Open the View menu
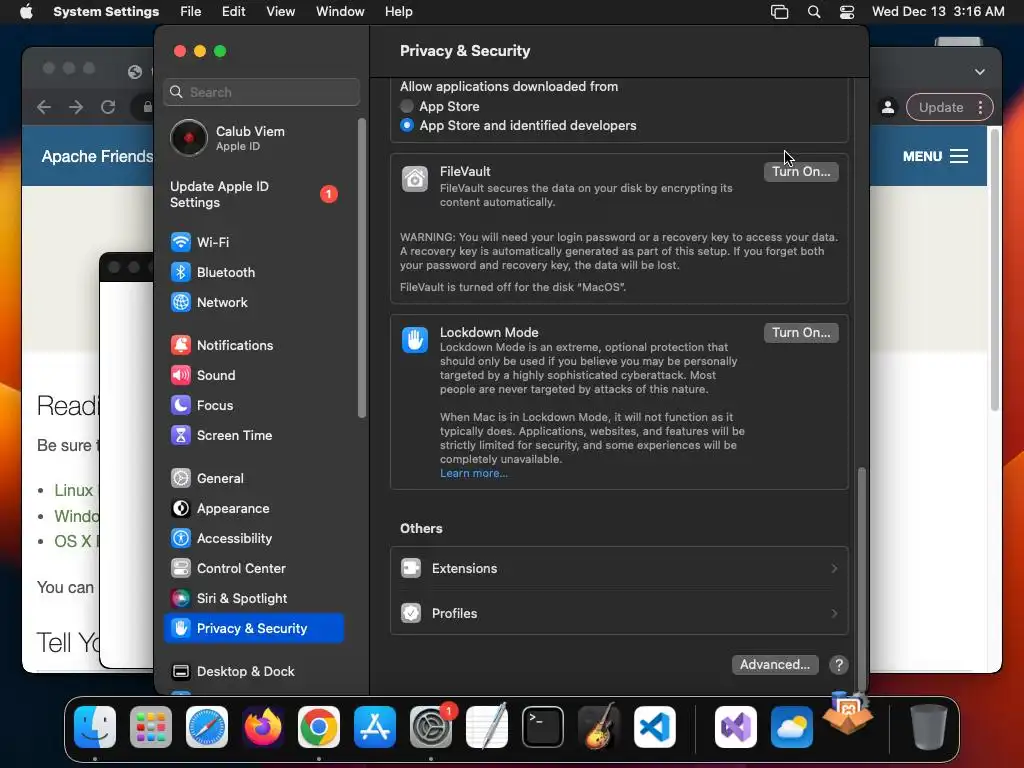Screen dimensions: 1024x768 [x=280, y=12]
